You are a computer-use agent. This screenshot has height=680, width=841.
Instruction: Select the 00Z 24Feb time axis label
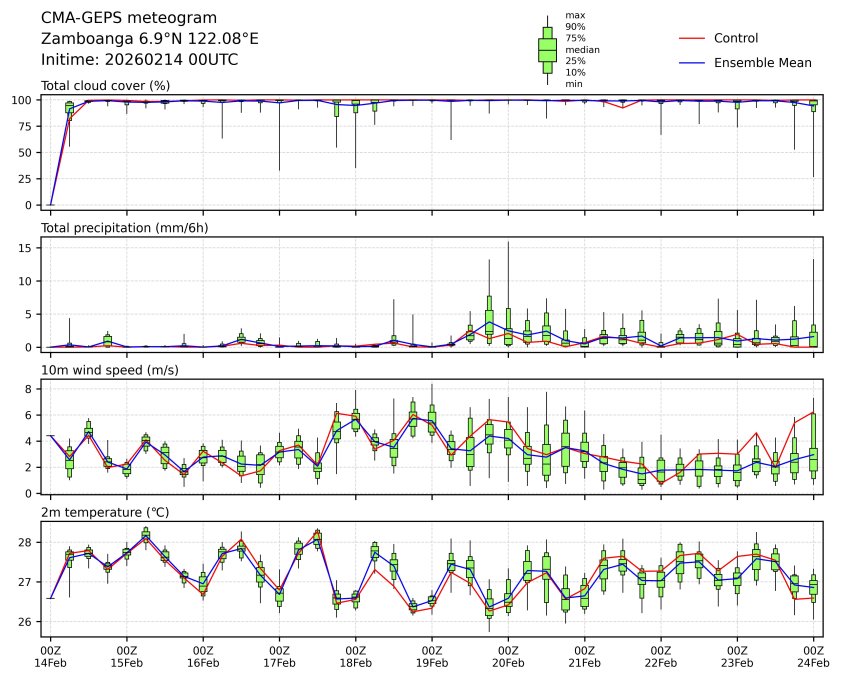coord(813,656)
